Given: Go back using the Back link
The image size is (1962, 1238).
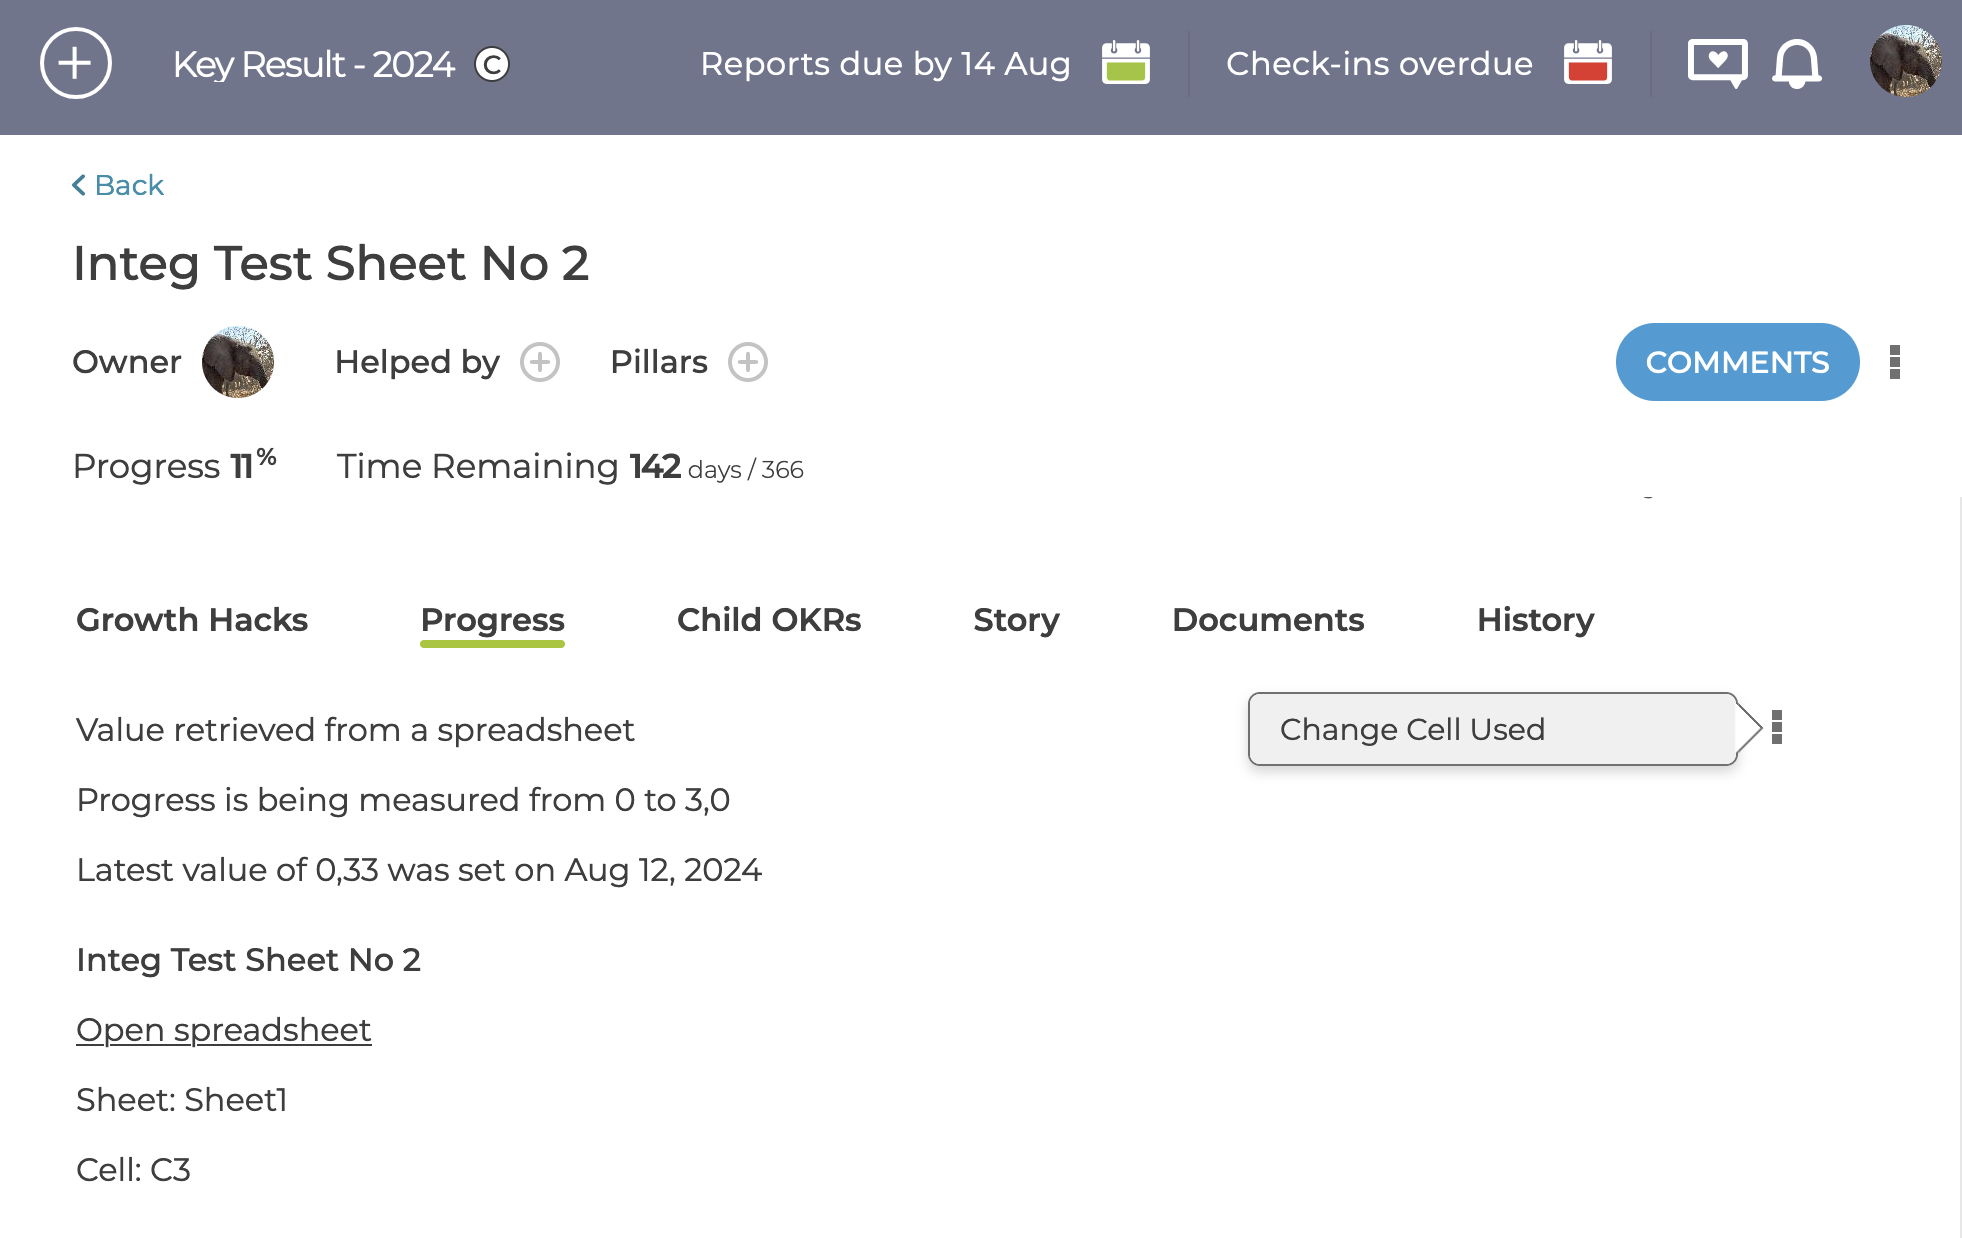Looking at the screenshot, I should tap(118, 185).
